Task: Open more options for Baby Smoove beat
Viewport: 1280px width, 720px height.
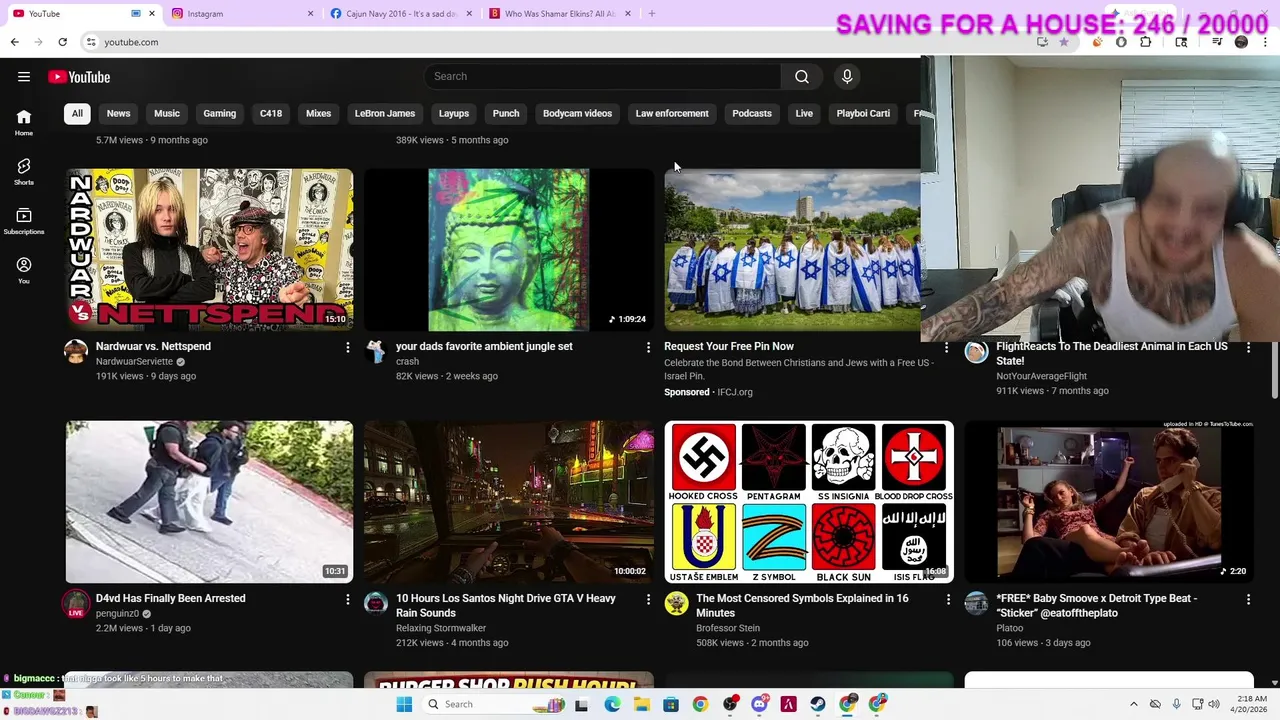Action: 1248,599
